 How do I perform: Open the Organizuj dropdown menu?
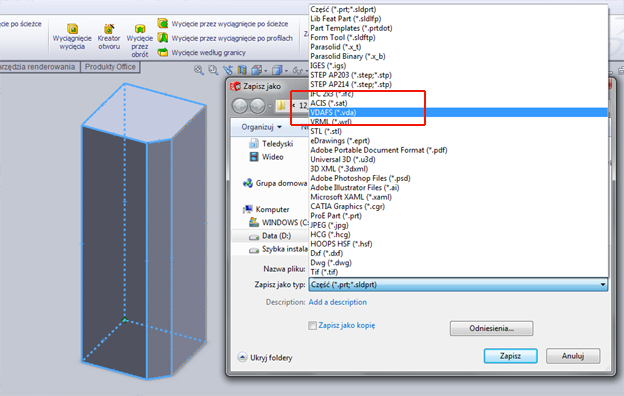pos(261,127)
